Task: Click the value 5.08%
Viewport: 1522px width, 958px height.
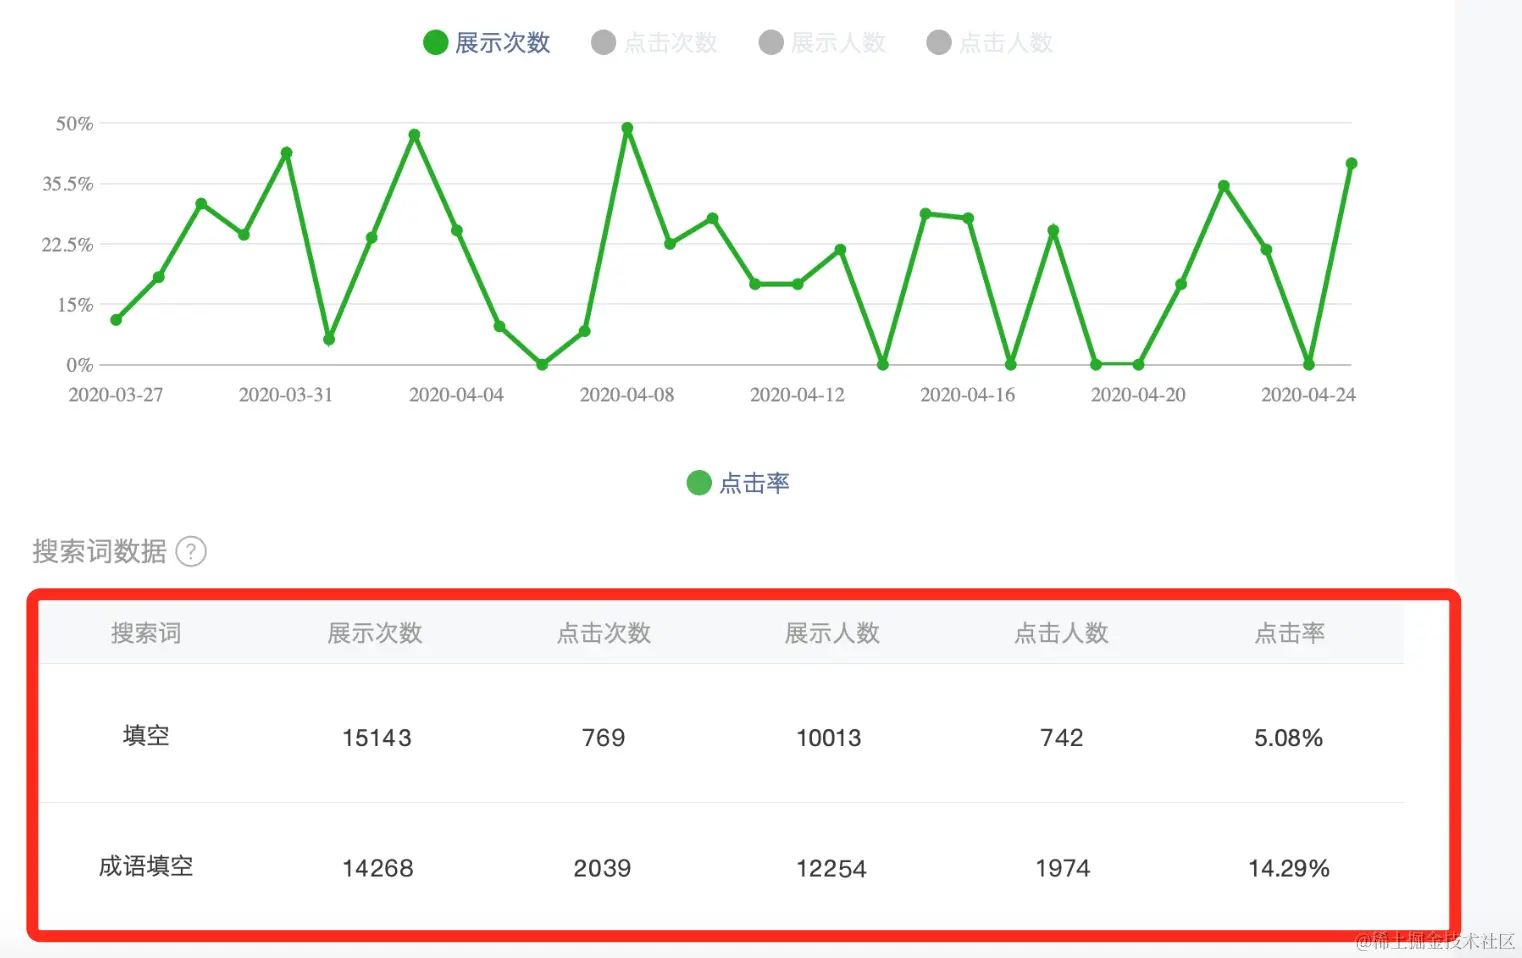Action: click(x=1289, y=738)
